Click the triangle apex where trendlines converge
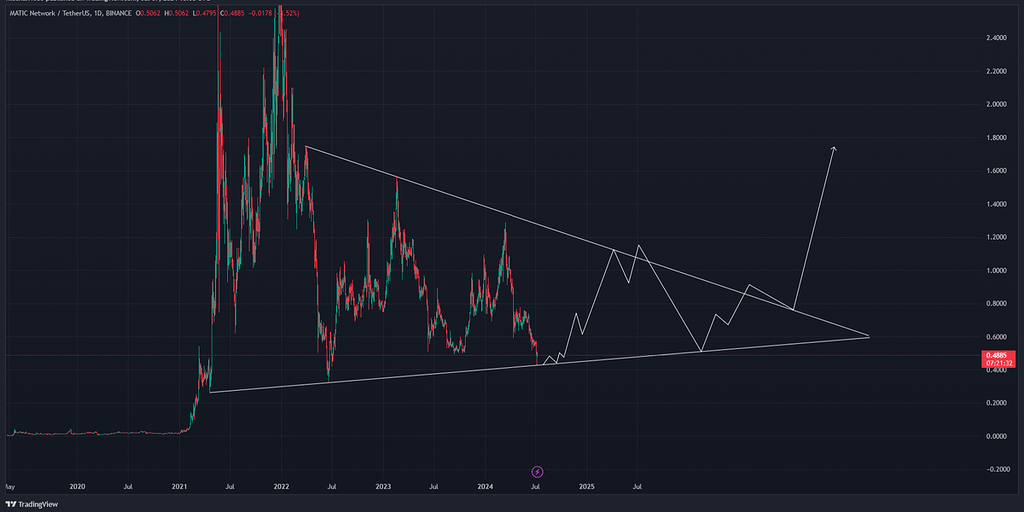The height and width of the screenshot is (512, 1024). coord(868,337)
